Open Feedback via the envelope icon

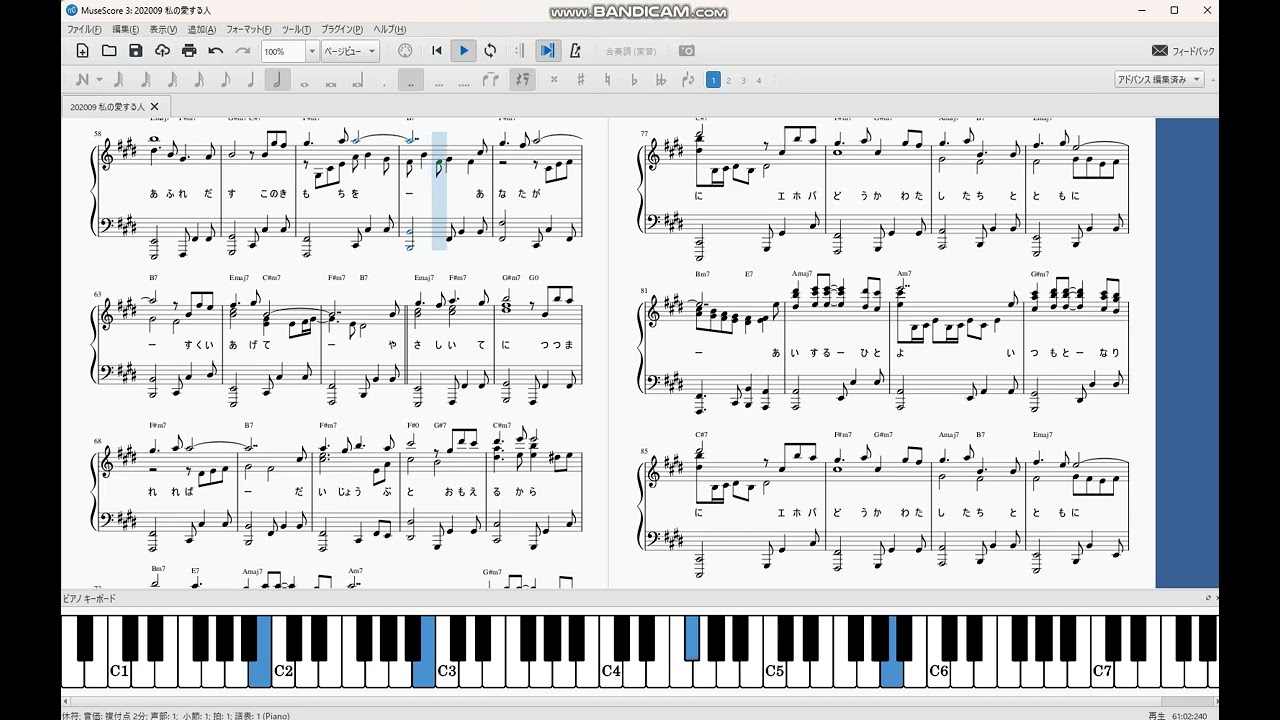(1160, 51)
